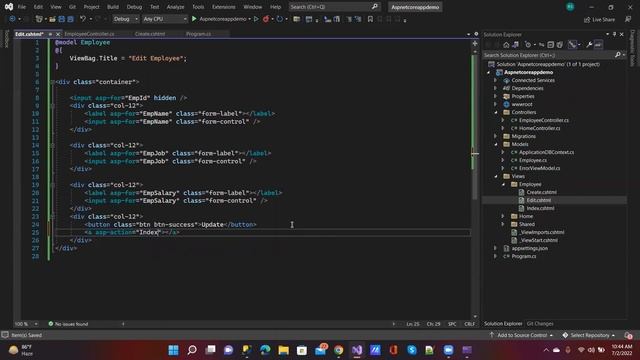Screen dimensions: 640x360
Task: Start debugging with the green play button
Action: 194,19
